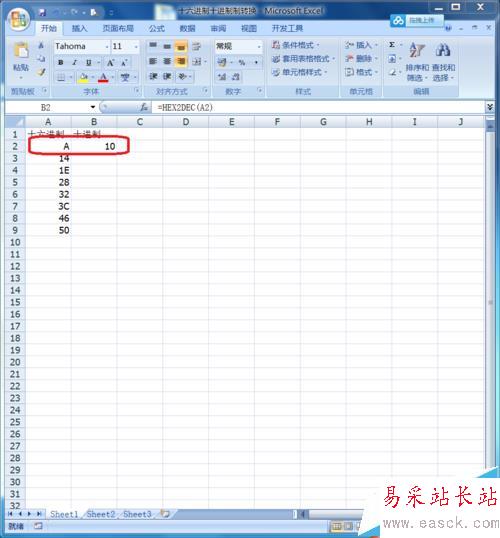Click the accounting number format icon
The image size is (500, 538).
click(222, 62)
